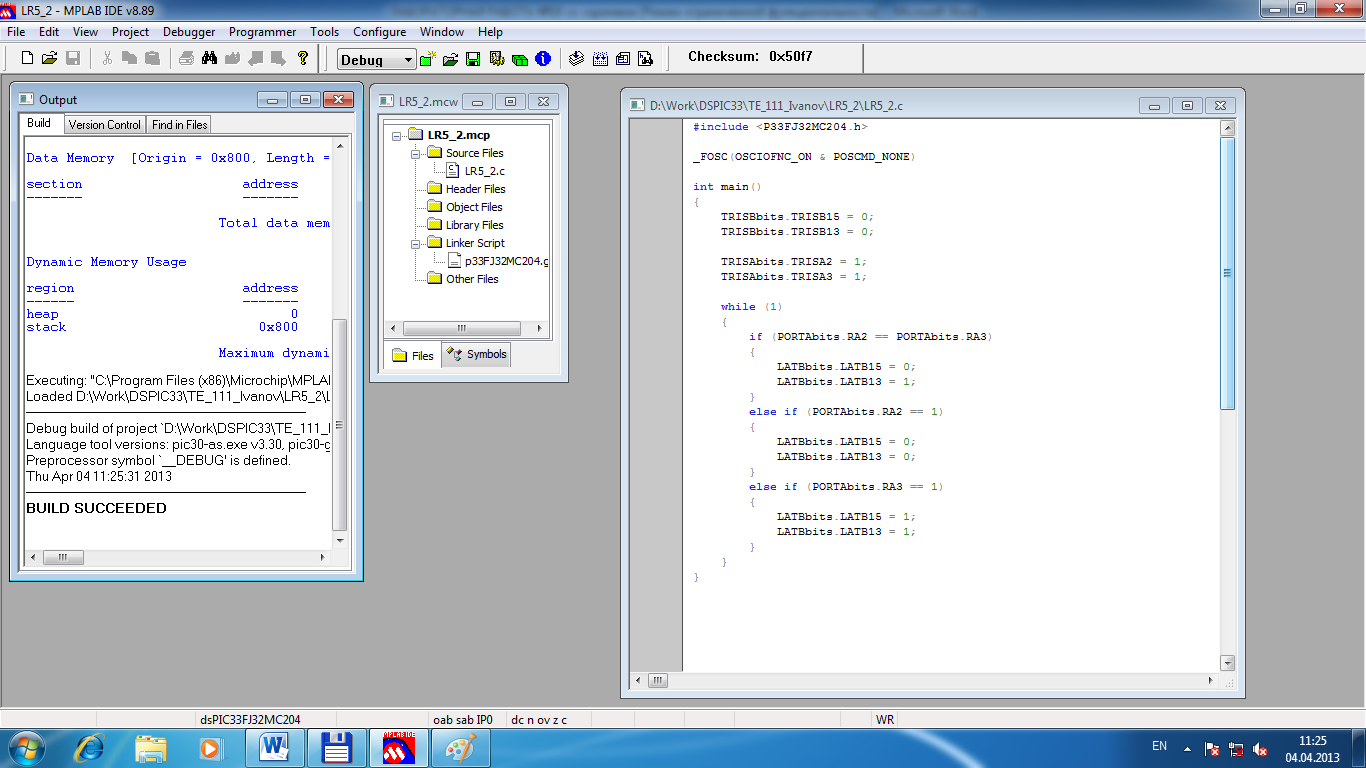Viewport: 1366px width, 768px height.
Task: Collapse the LR5_2.mcp project tree node
Action: coord(396,135)
